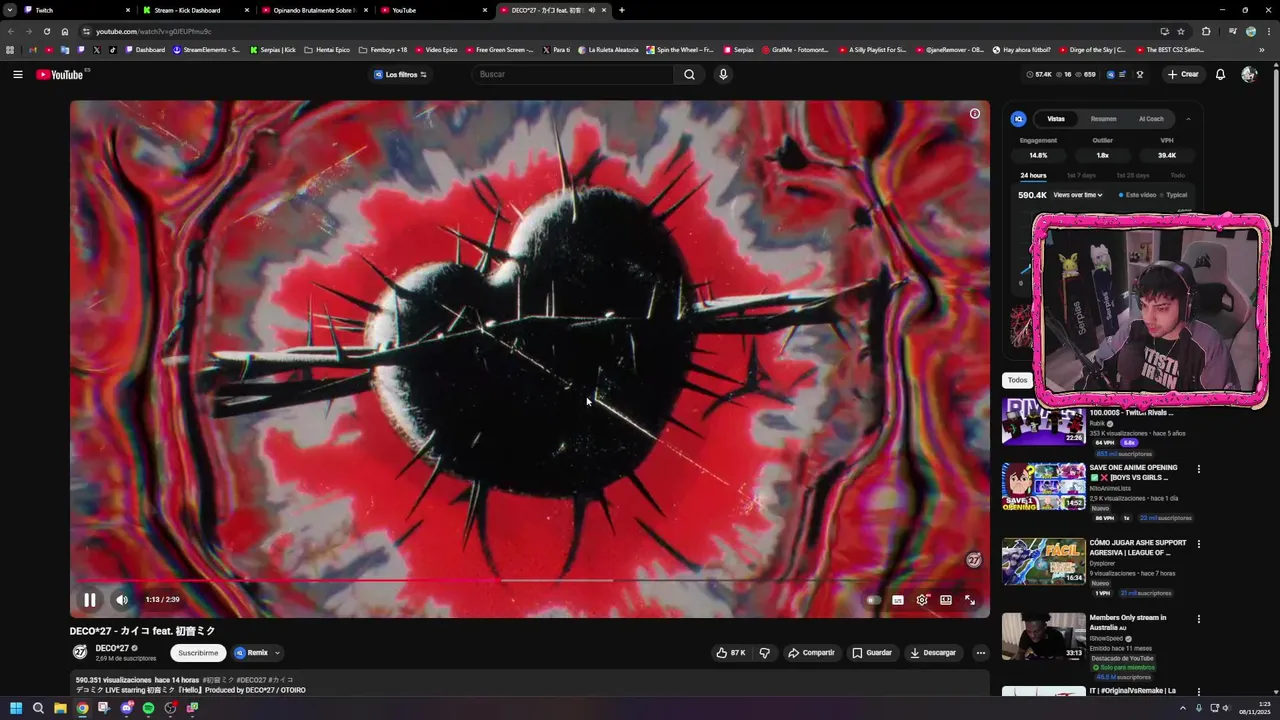
Task: Seek on the red video progress bar
Action: click(x=530, y=580)
